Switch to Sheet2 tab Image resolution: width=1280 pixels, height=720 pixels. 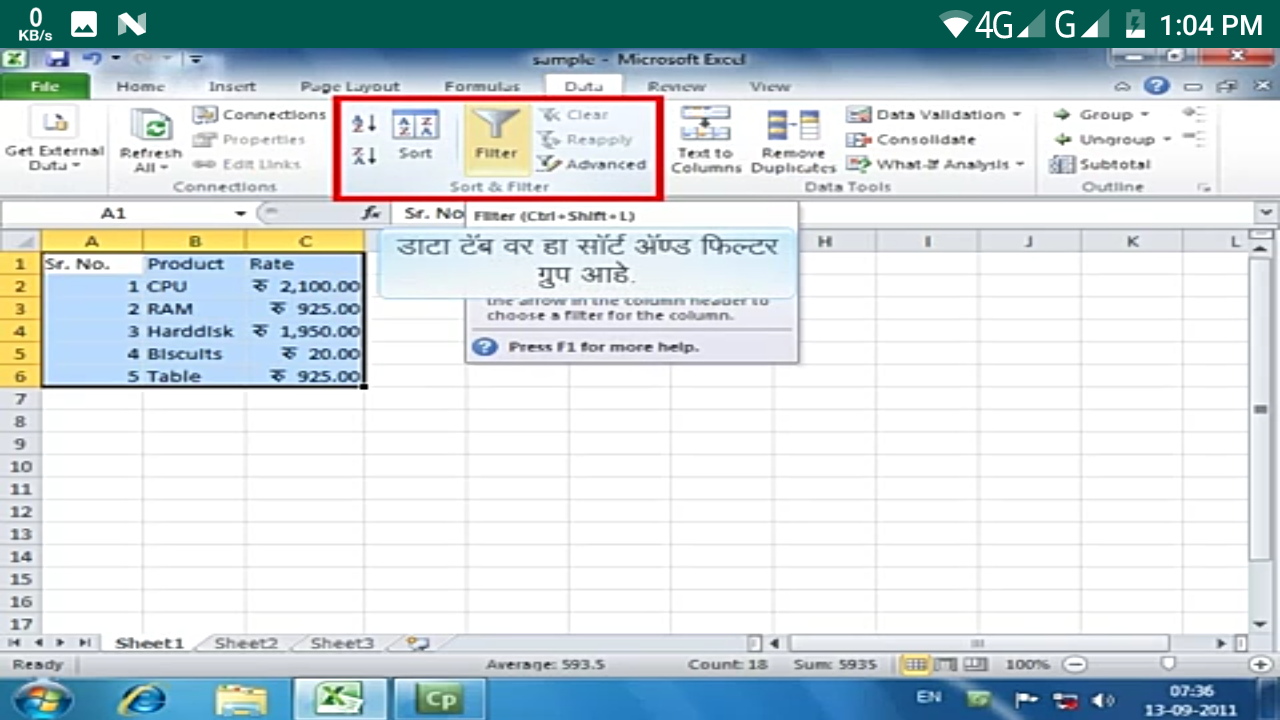click(246, 643)
